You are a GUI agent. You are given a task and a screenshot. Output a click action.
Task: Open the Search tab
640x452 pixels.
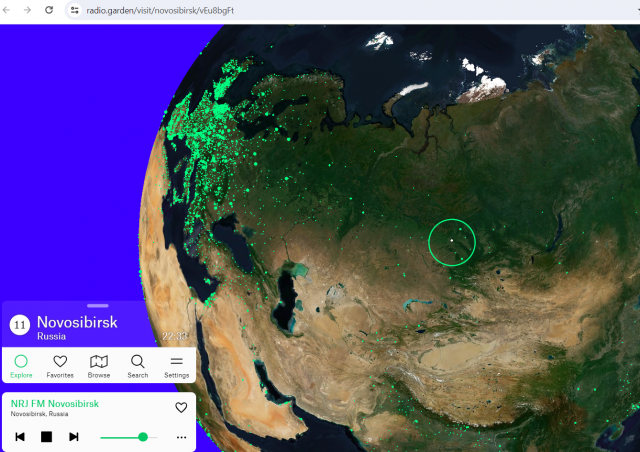[x=138, y=366]
